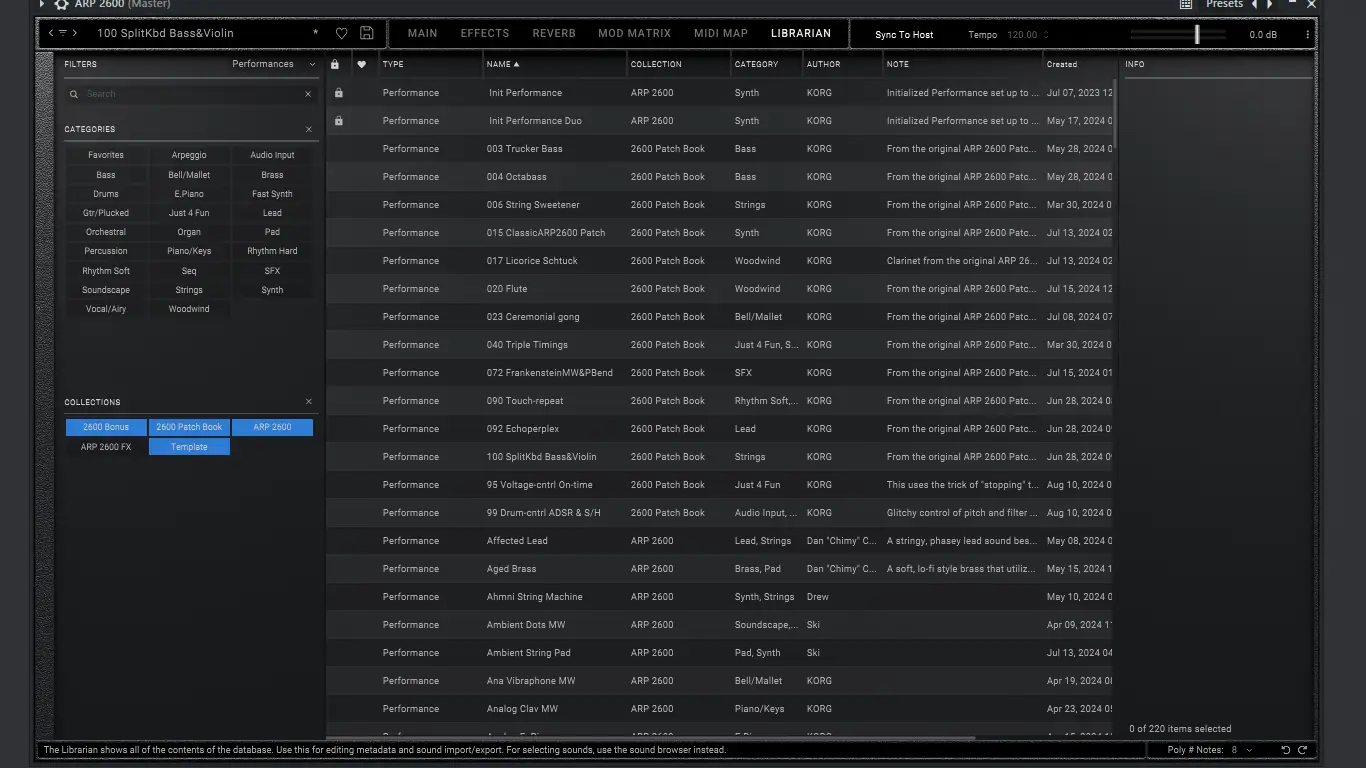Clear the Collections filter selection
The image size is (1366, 768).
tap(308, 402)
